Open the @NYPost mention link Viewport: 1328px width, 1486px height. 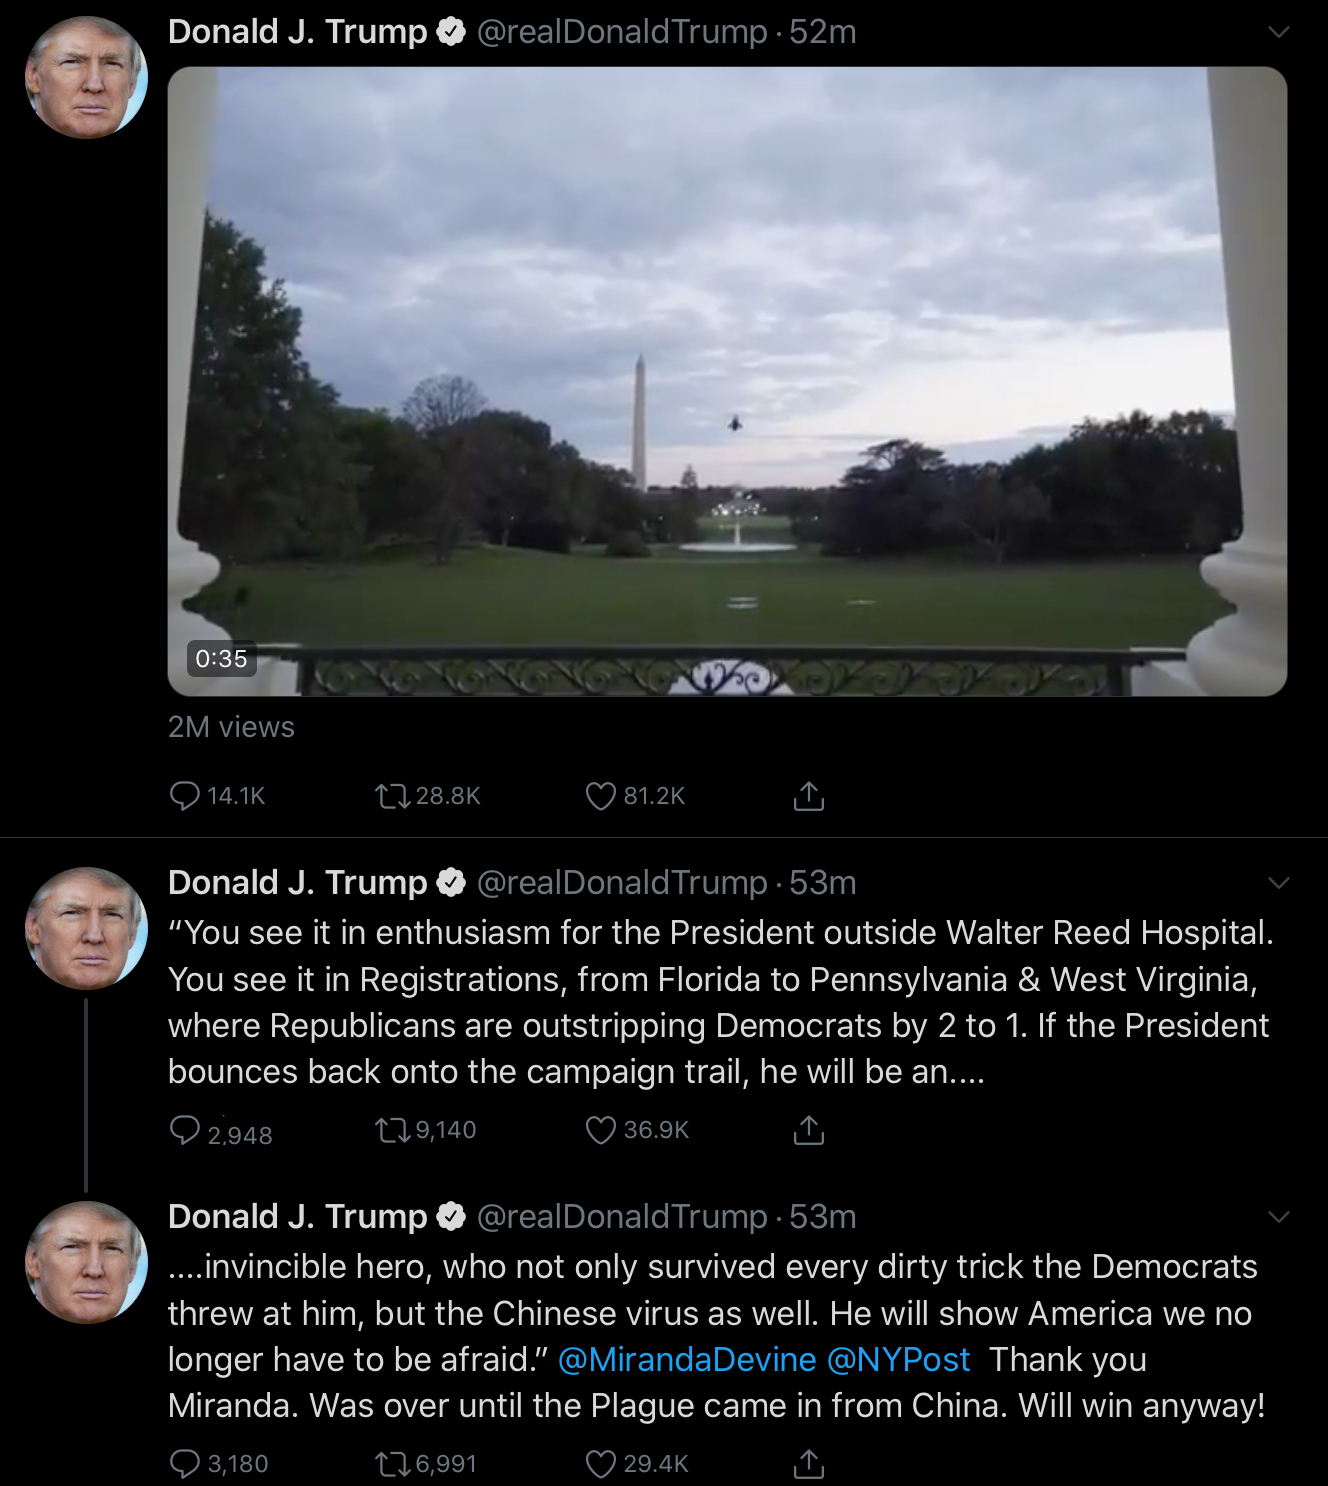point(899,1360)
